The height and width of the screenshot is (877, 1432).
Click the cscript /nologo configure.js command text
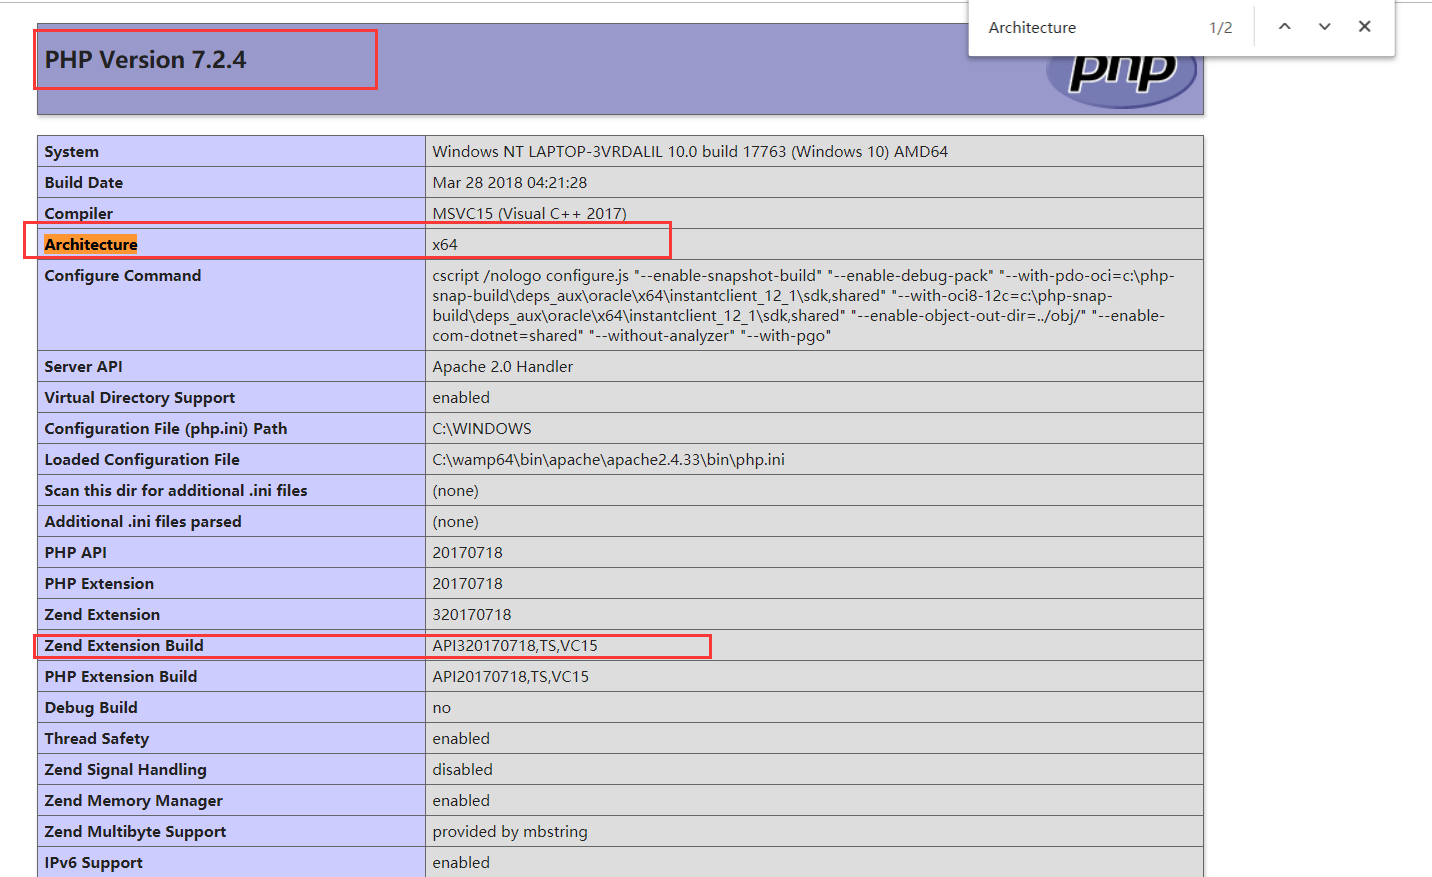(x=804, y=306)
